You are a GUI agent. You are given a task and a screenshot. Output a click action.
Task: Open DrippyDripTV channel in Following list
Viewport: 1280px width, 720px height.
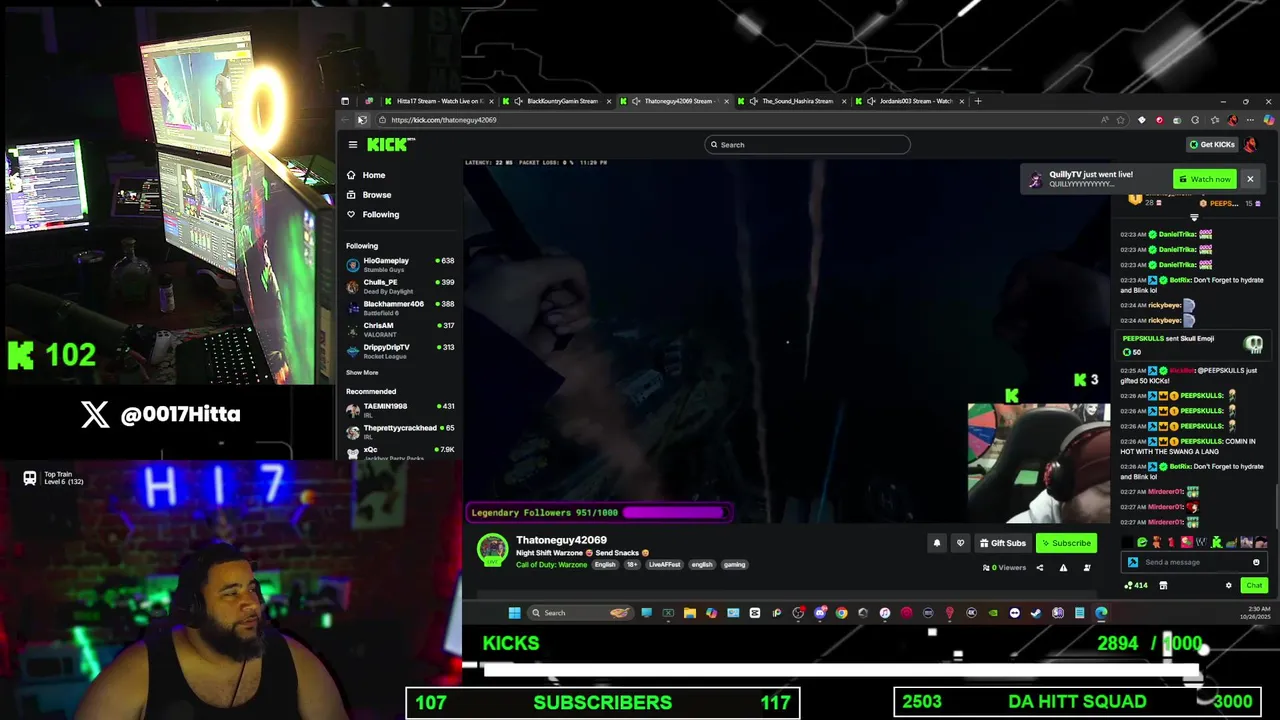[400, 351]
